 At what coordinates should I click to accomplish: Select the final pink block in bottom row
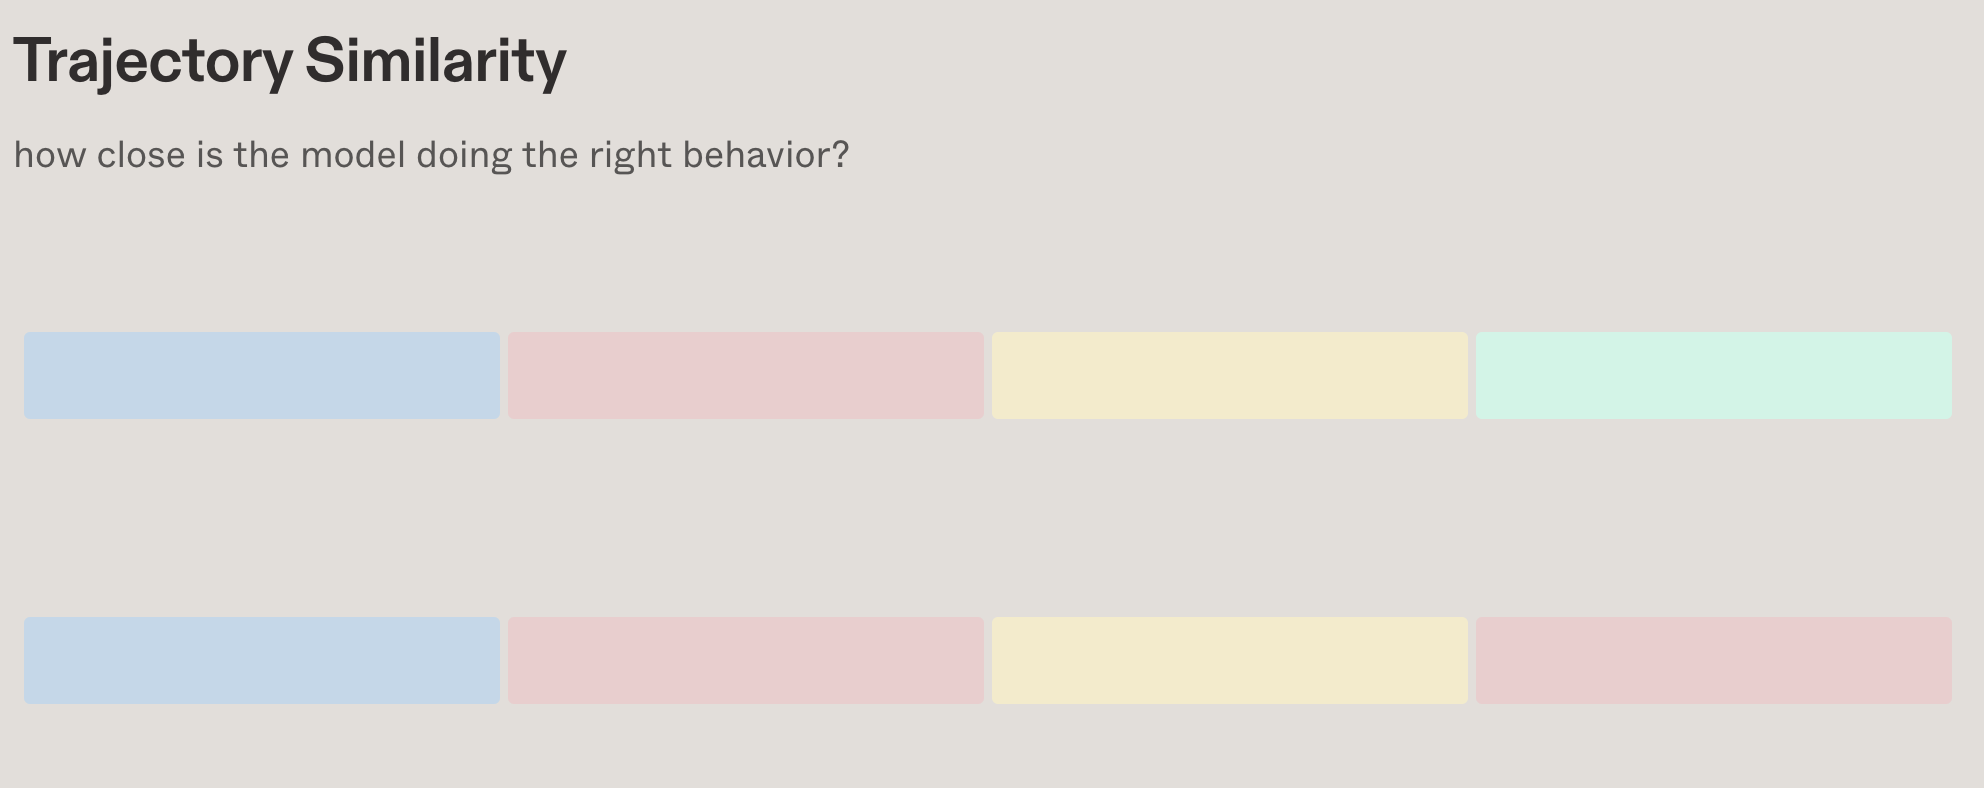[1714, 661]
